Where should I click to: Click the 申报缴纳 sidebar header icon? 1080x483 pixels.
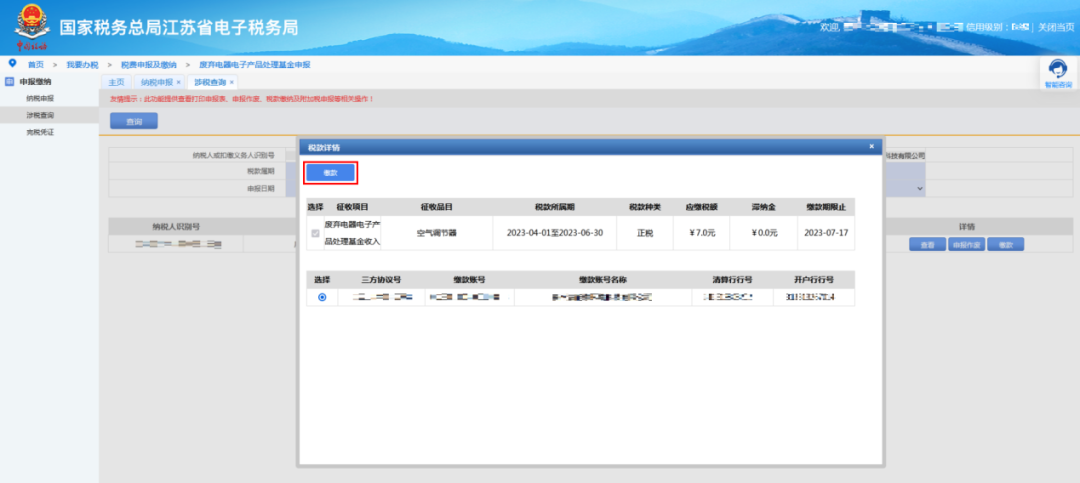point(10,81)
